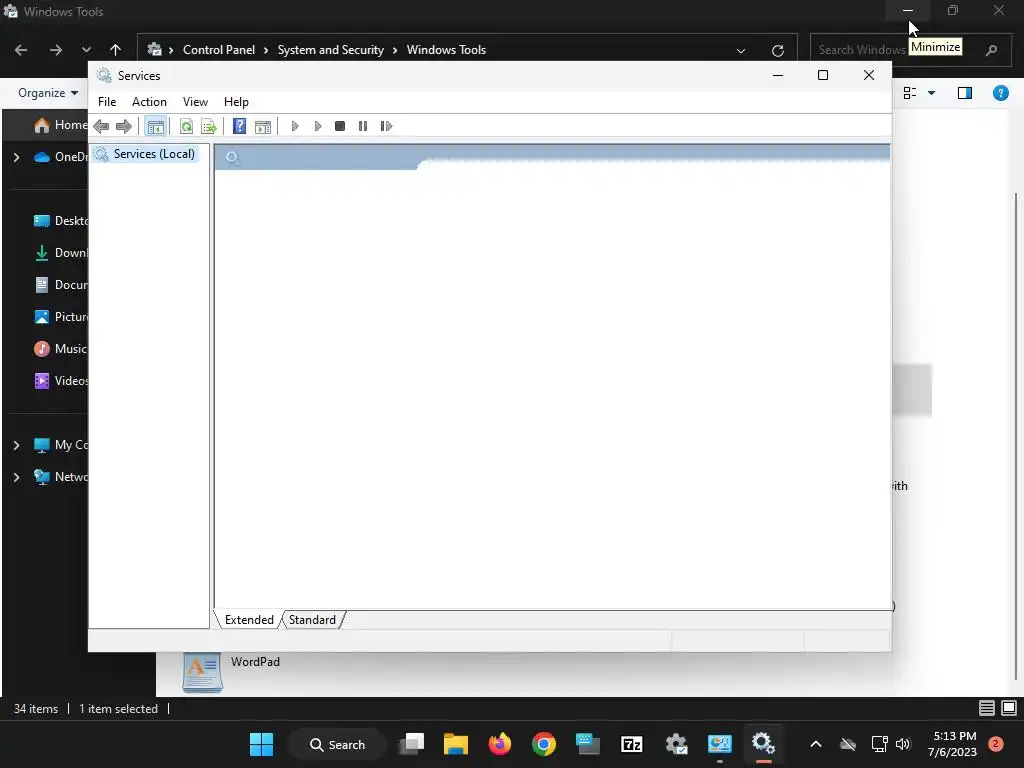Image resolution: width=1024 pixels, height=768 pixels.
Task: Open notification badge showing 2
Action: [x=996, y=744]
